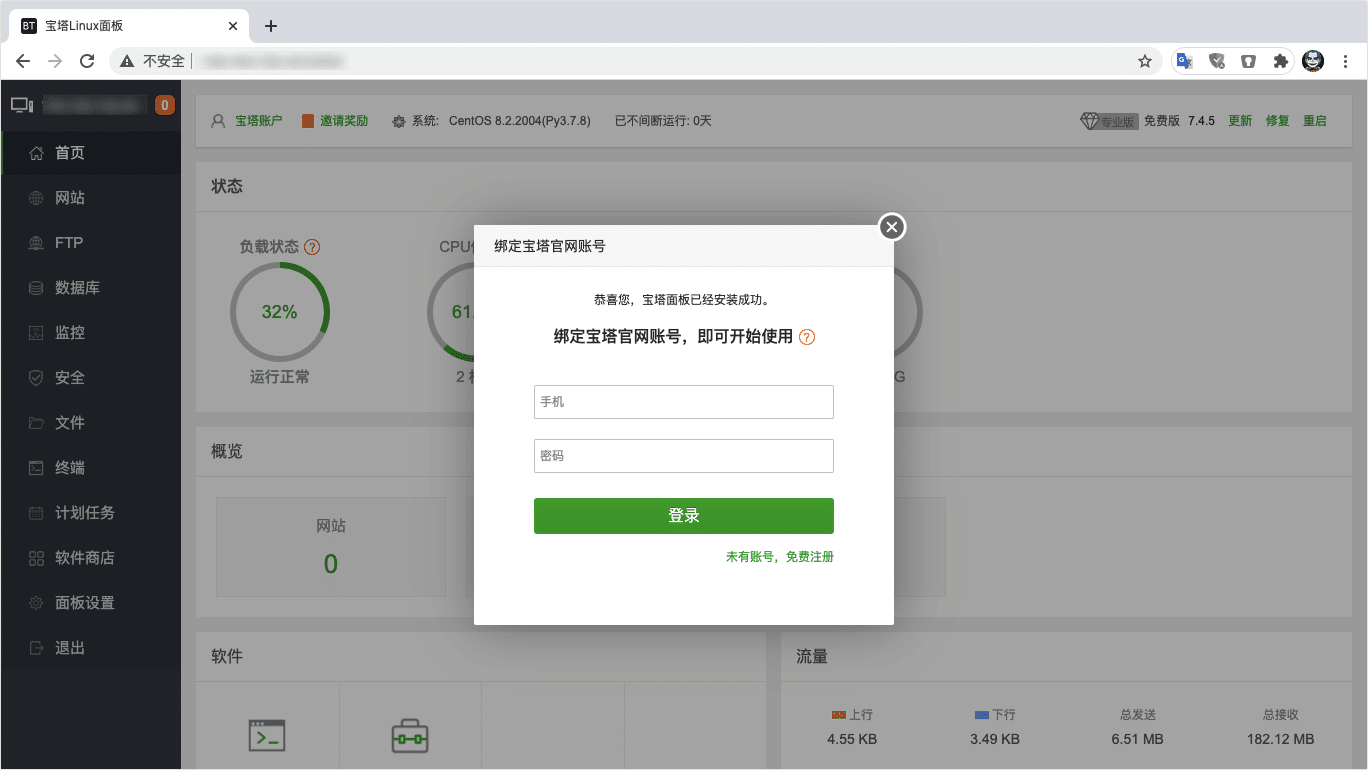Click the folder icon beside 文件
This screenshot has height=770, width=1368.
(x=36, y=423)
